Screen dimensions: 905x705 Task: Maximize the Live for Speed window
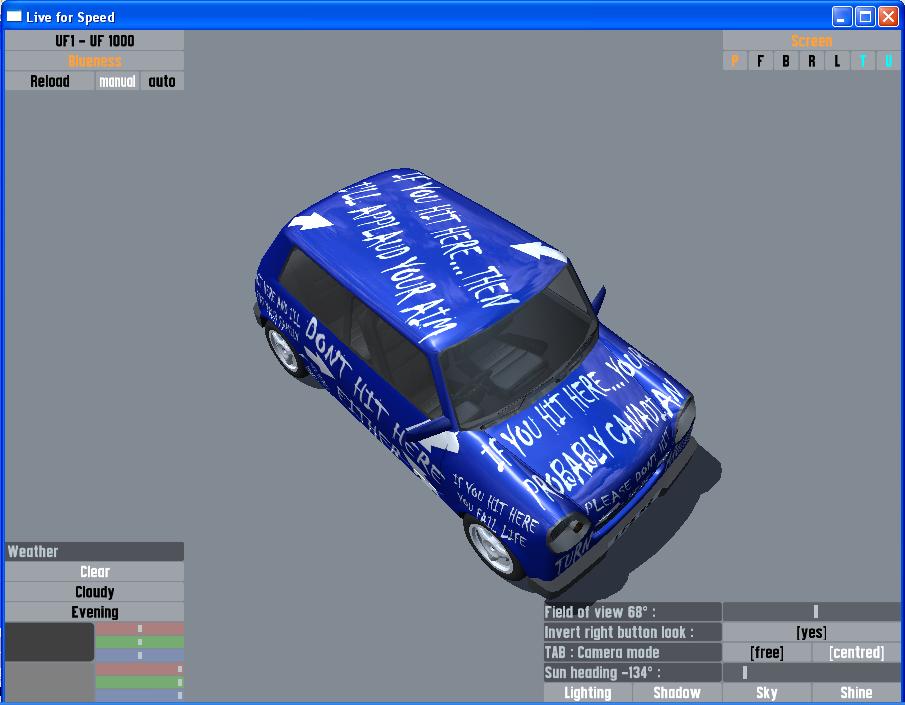pos(865,16)
